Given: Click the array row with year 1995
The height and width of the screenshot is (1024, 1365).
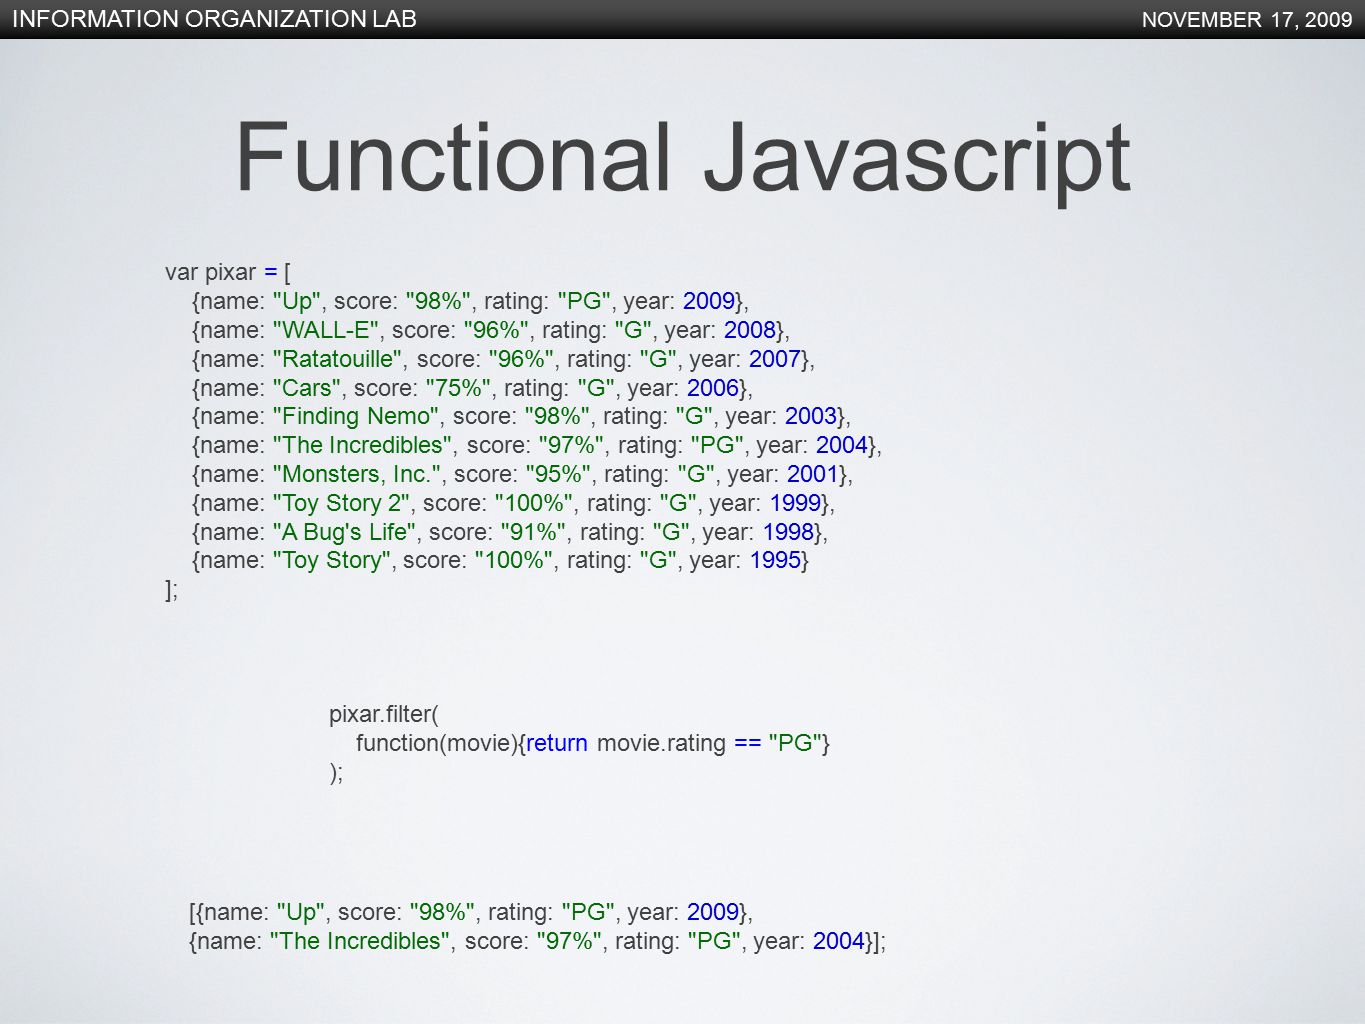Looking at the screenshot, I should 500,560.
